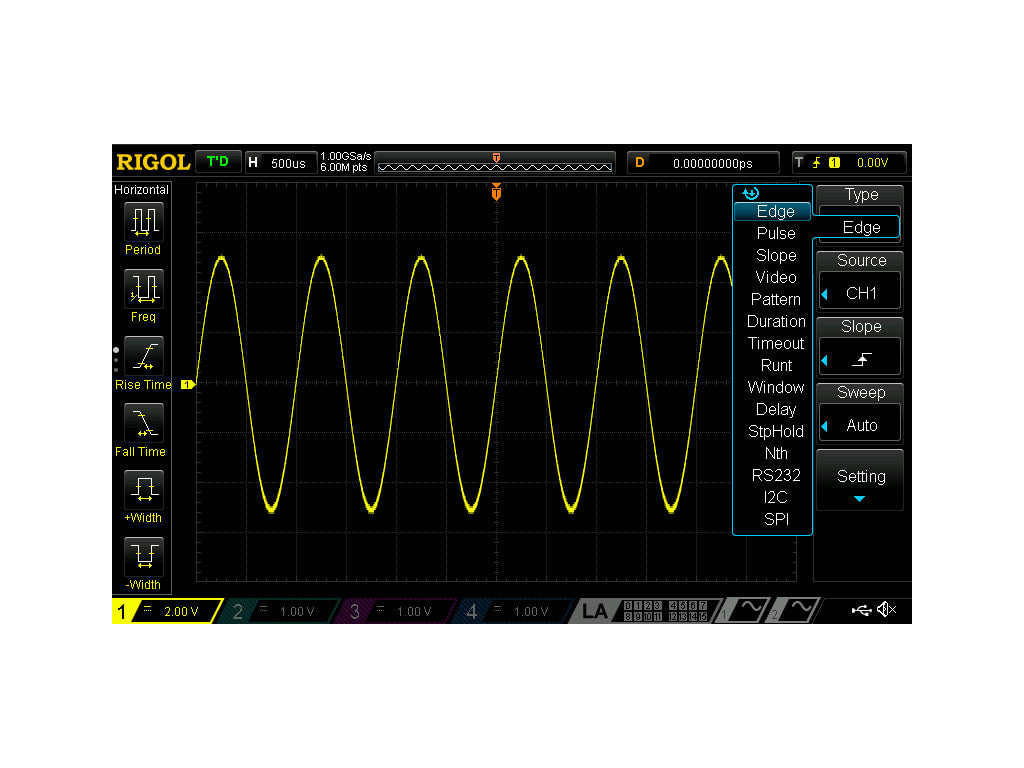Select the Period measurement icon
This screenshot has height=768, width=1024.
tap(144, 220)
